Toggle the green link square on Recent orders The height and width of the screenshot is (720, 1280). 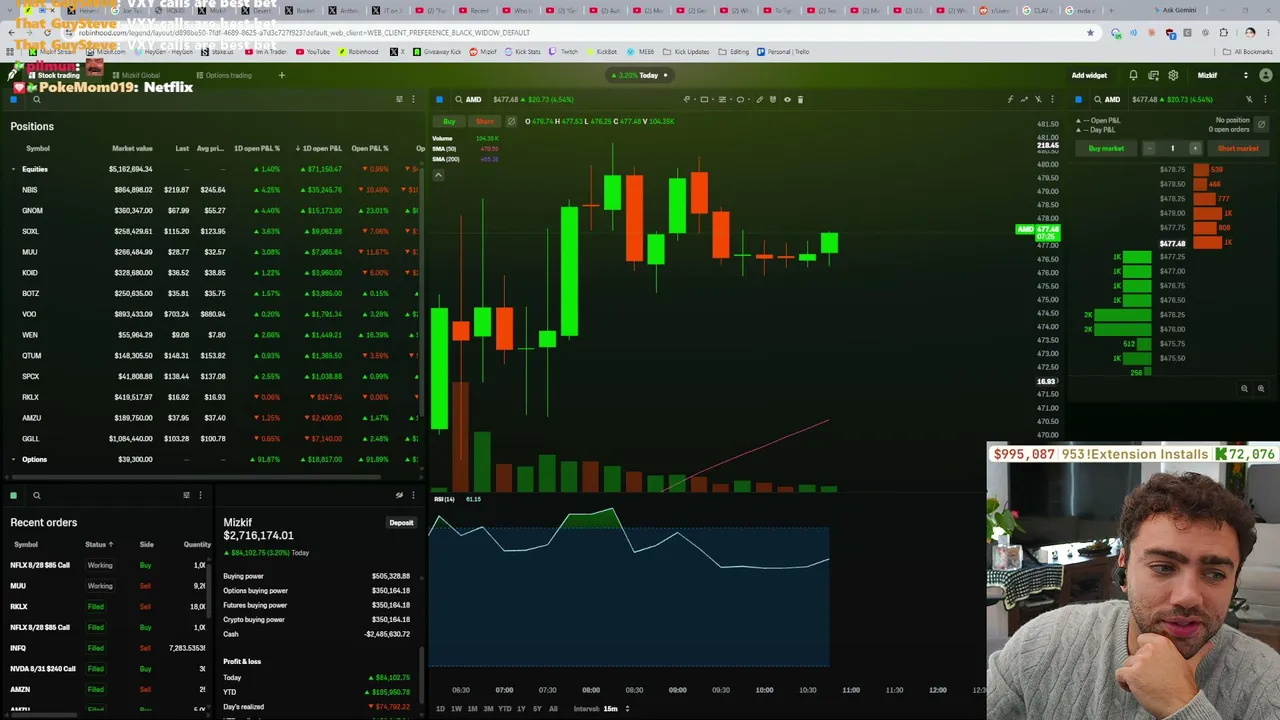(13, 495)
